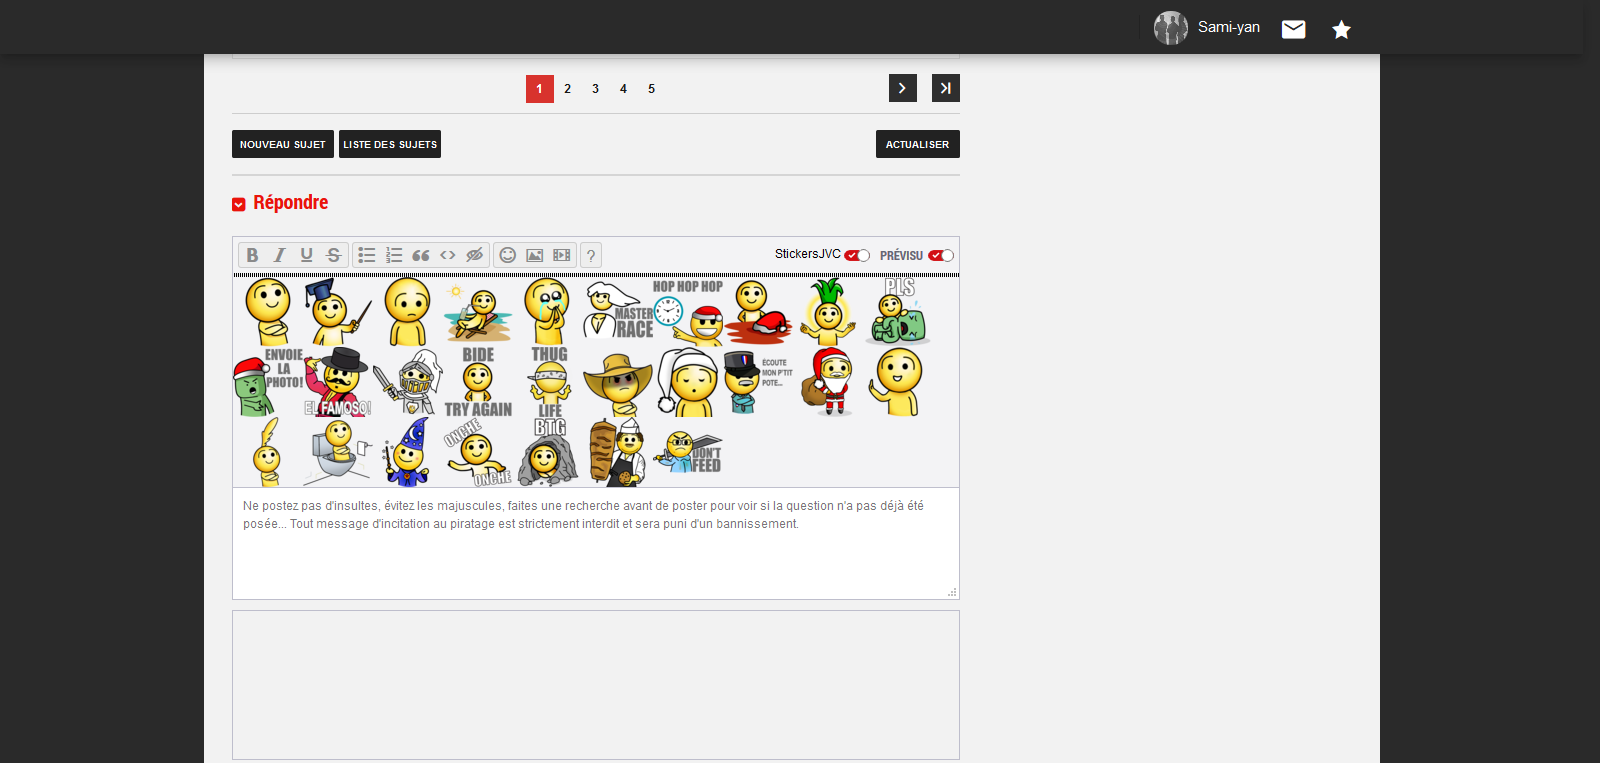The height and width of the screenshot is (763, 1600).
Task: Go to page 3
Action: tap(595, 89)
